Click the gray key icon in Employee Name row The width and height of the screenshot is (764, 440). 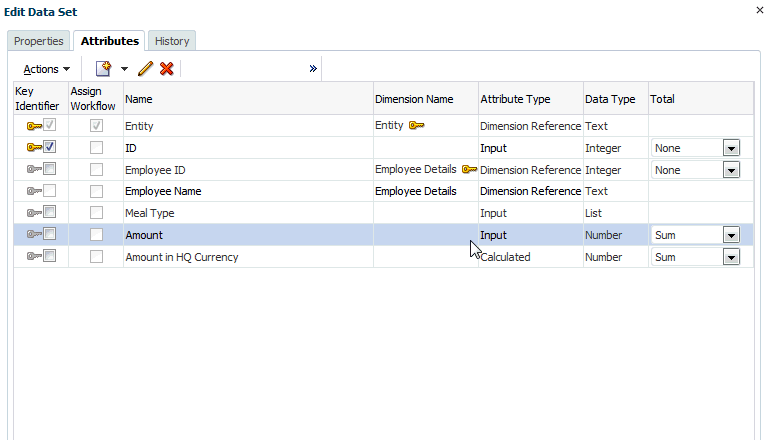point(34,191)
